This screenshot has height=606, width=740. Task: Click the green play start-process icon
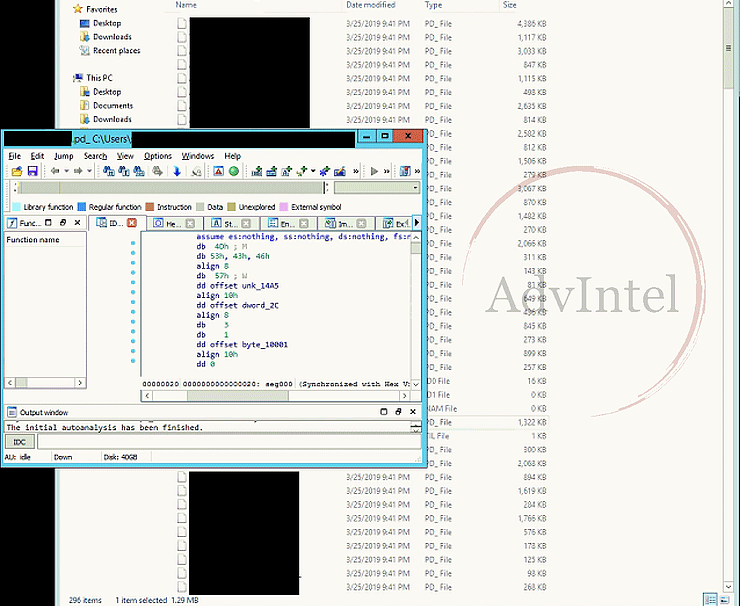coord(374,171)
